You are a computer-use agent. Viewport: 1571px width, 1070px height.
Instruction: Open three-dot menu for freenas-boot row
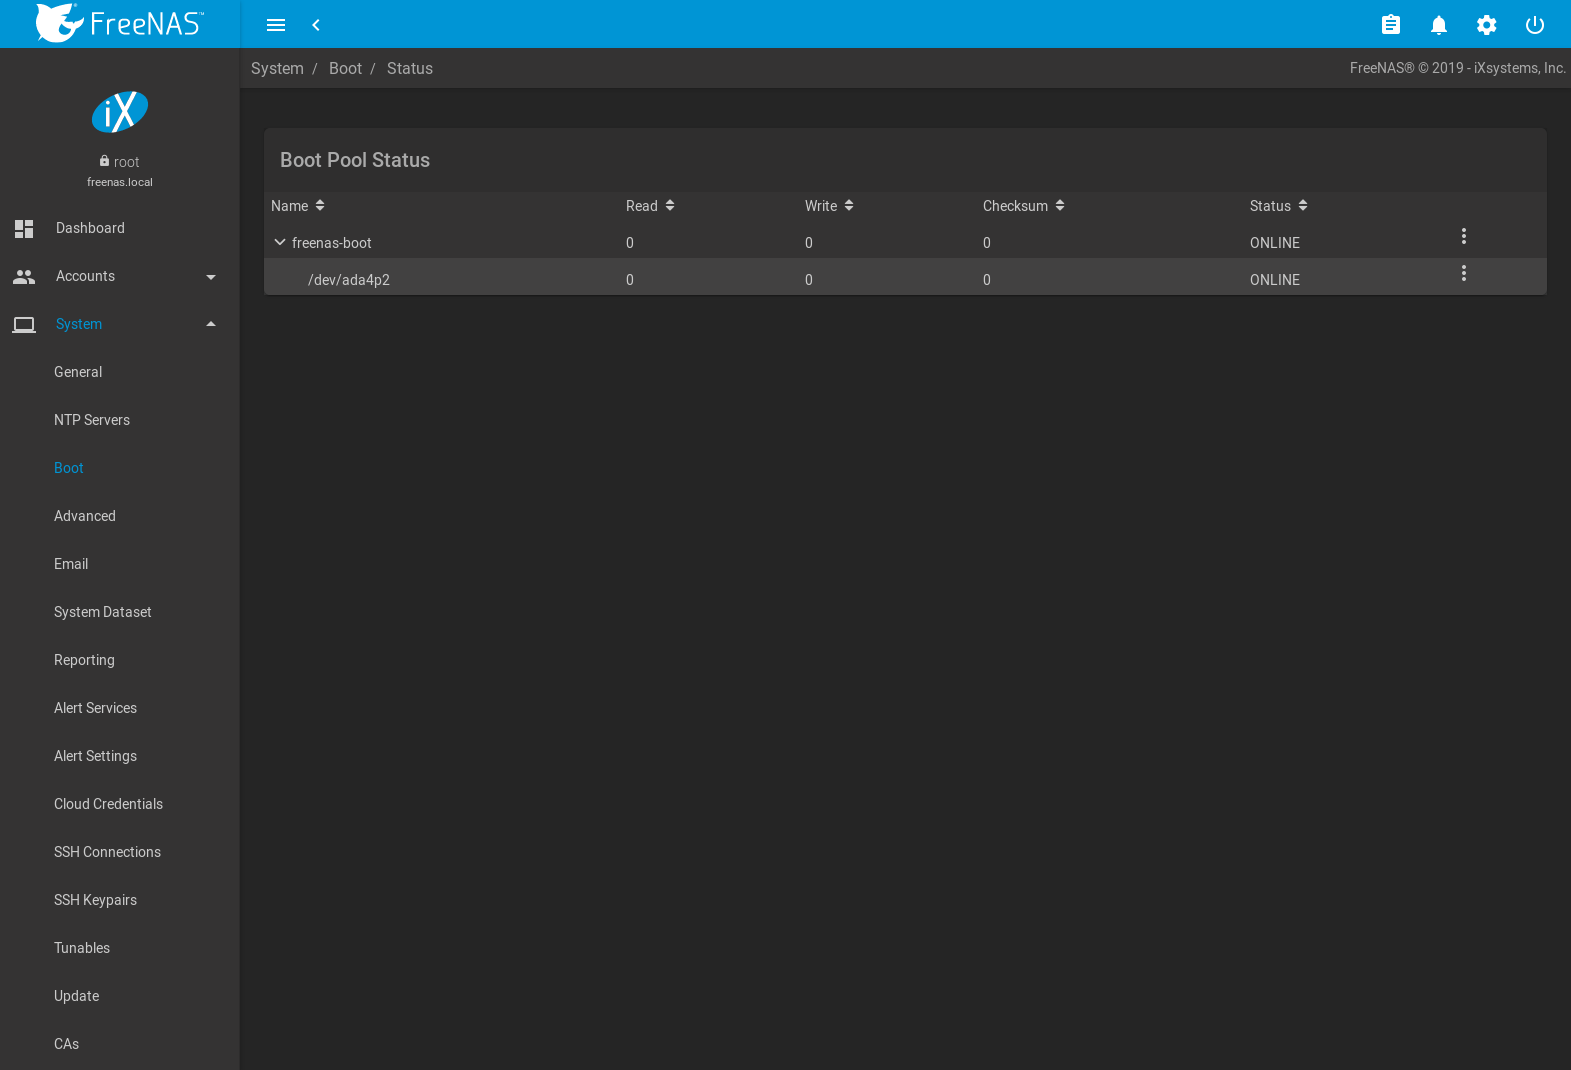[x=1463, y=237]
